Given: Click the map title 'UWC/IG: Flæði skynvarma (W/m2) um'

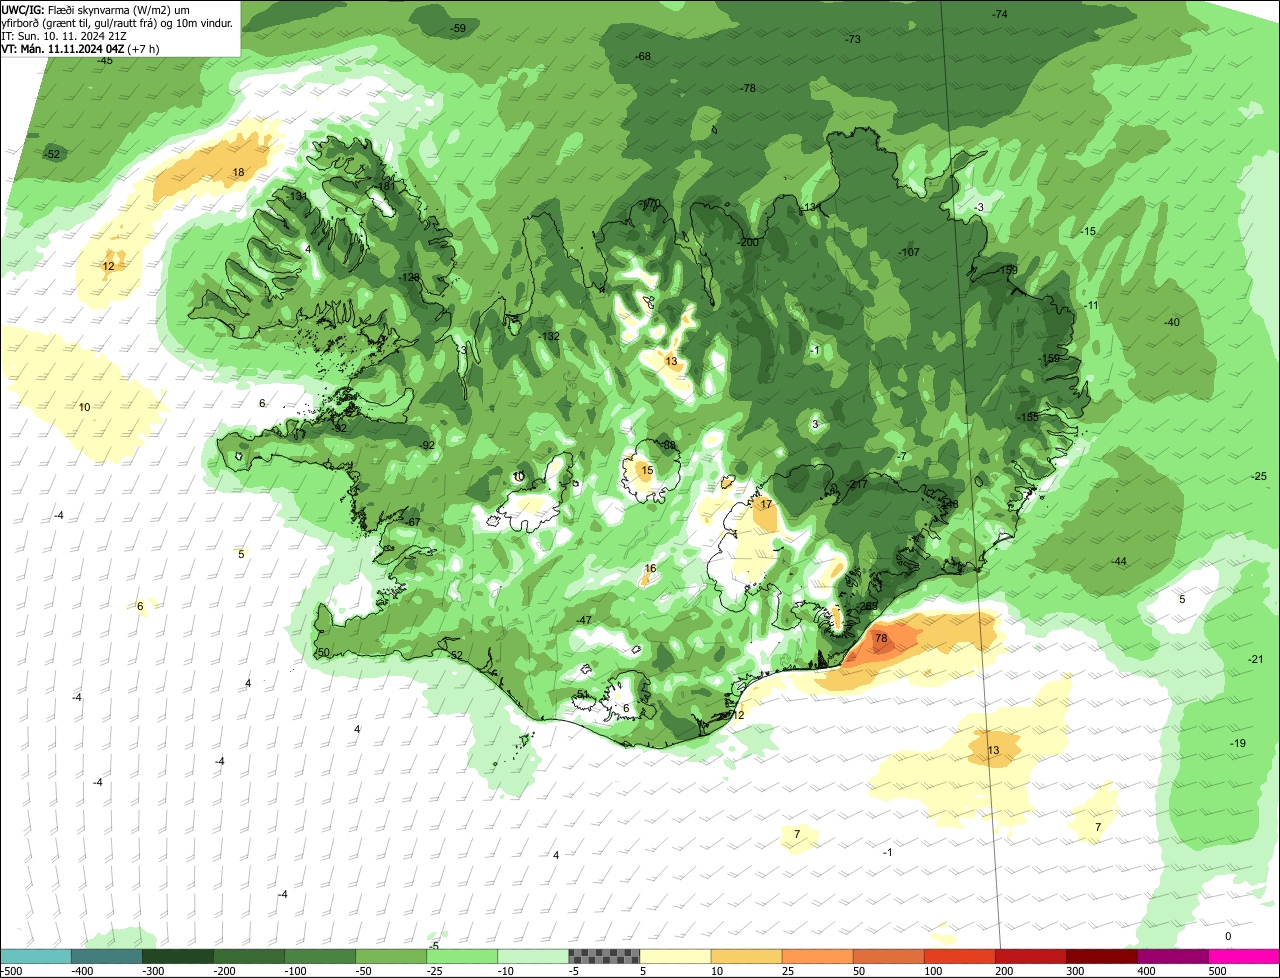Looking at the screenshot, I should pos(96,9).
